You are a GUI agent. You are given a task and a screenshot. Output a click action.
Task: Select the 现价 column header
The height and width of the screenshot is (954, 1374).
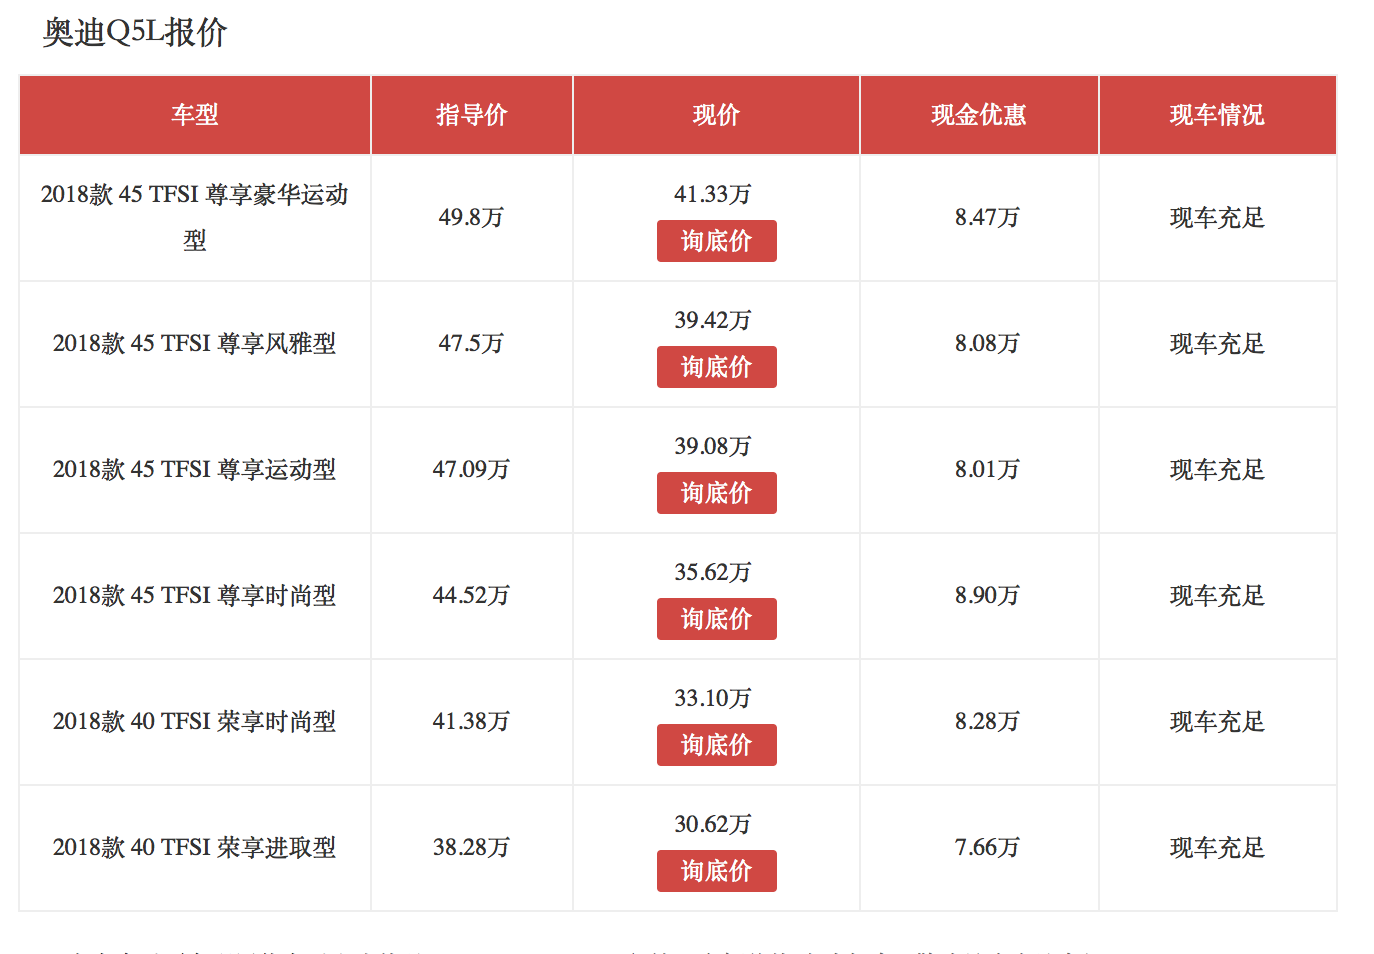[x=716, y=115]
